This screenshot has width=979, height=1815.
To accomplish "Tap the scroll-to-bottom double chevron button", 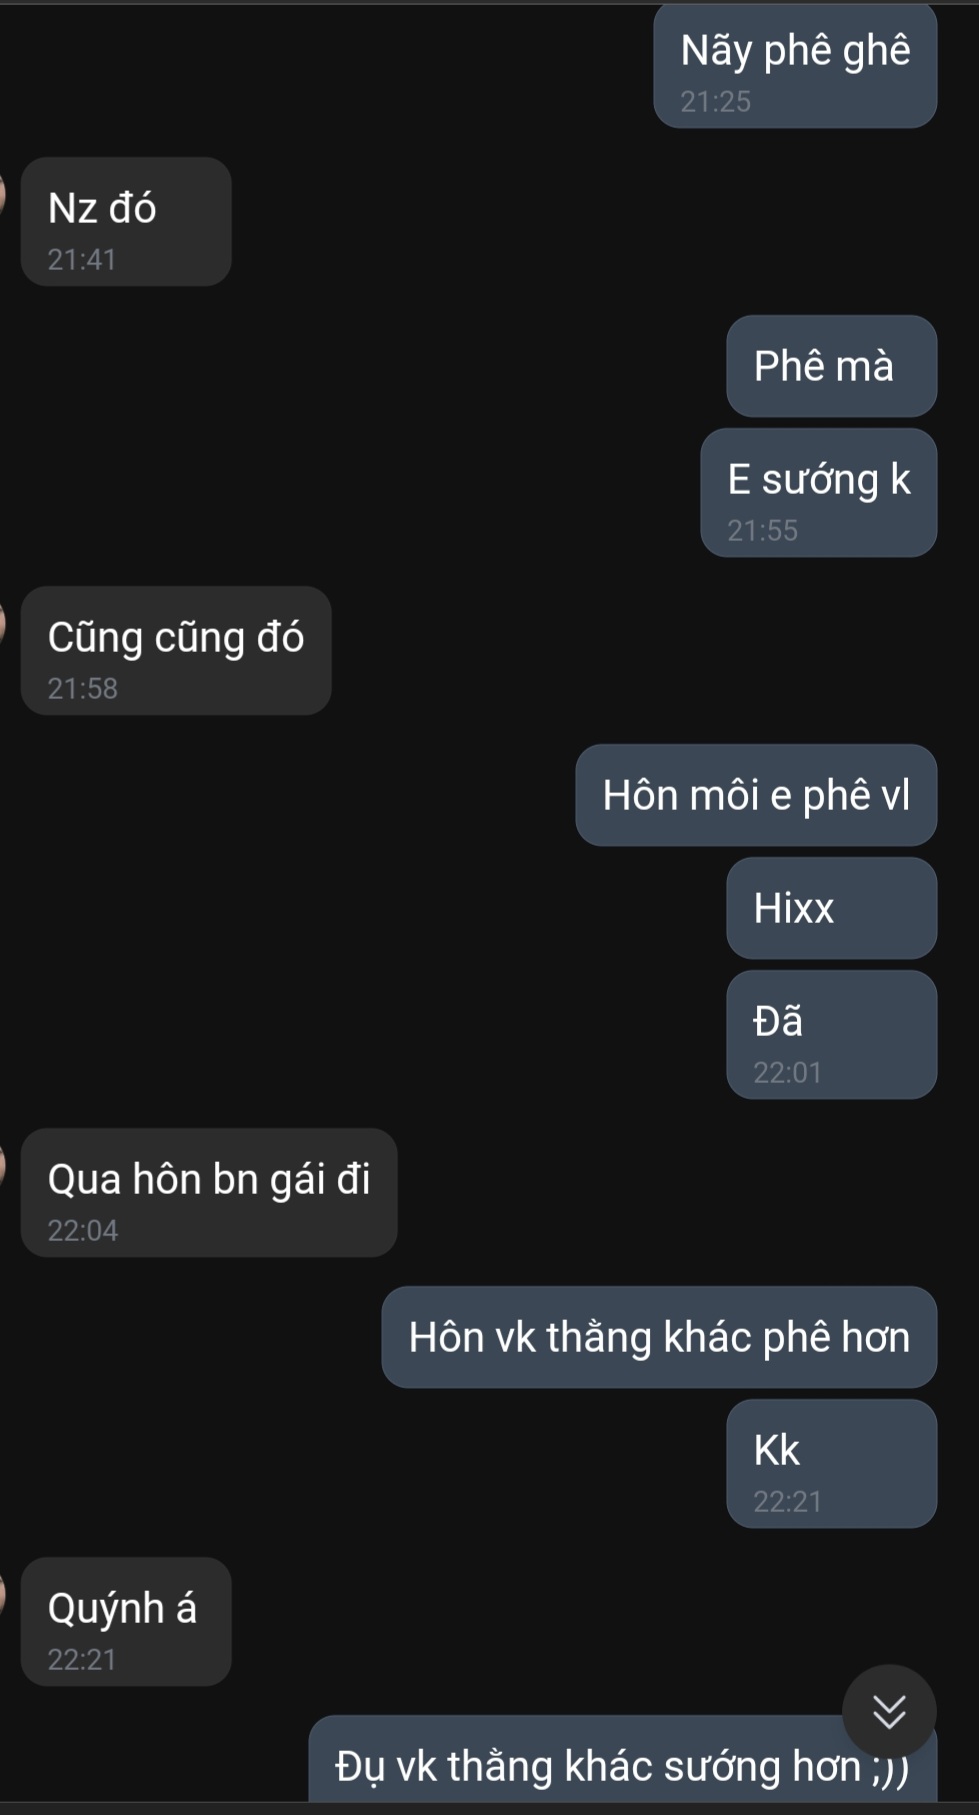I will point(889,1712).
